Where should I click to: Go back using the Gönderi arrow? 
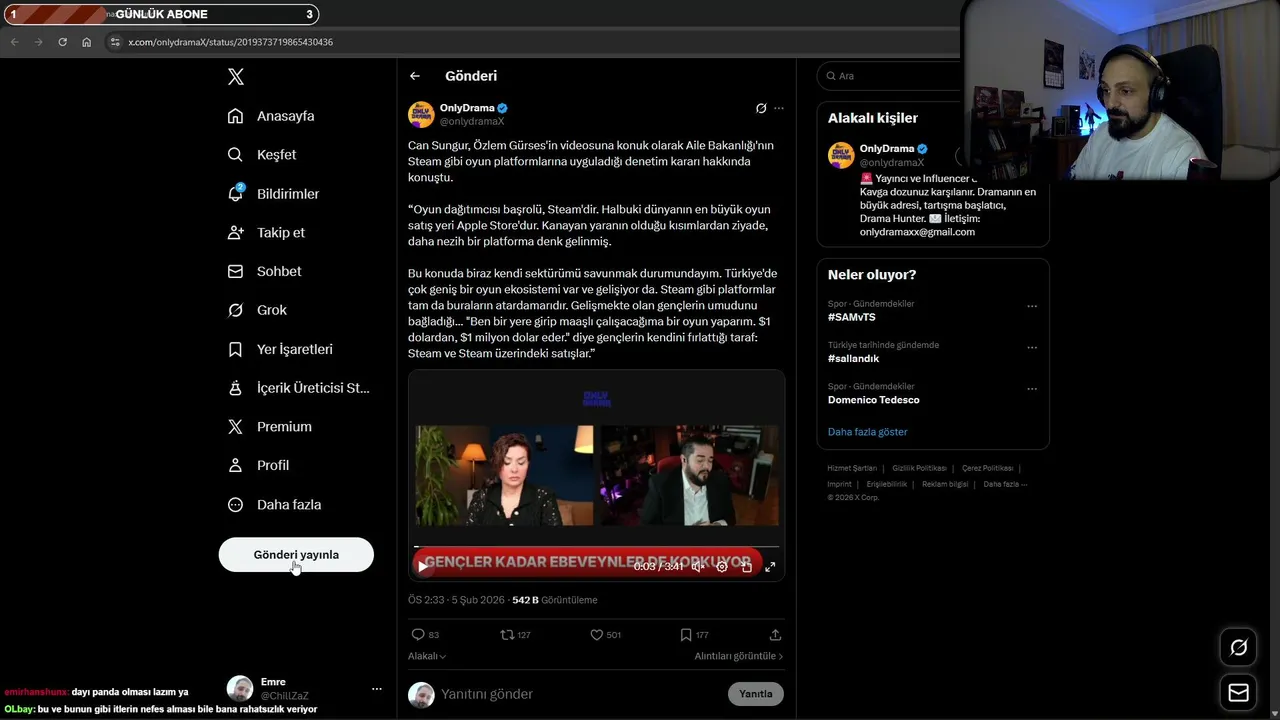pos(415,76)
